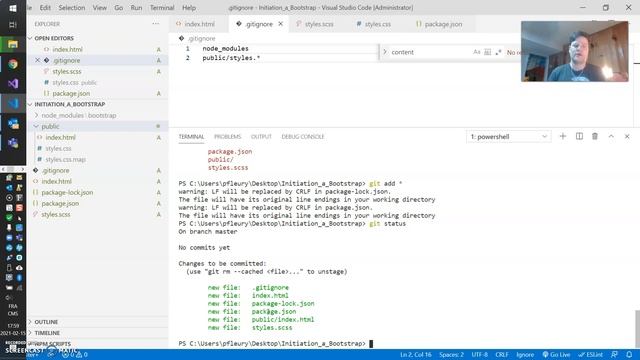Show the Problems panel tab
This screenshot has height=360, width=640.
(227, 137)
